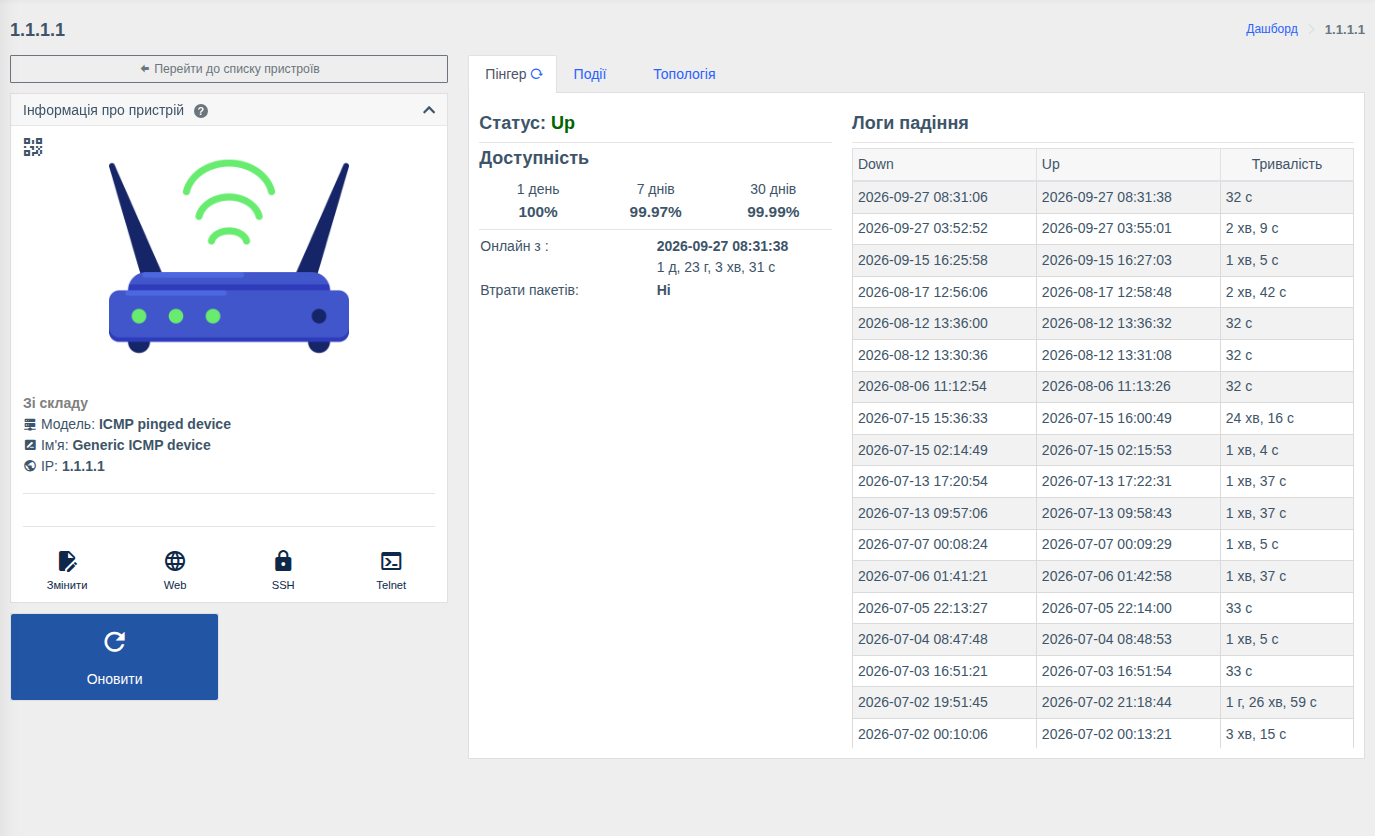The height and width of the screenshot is (836, 1375).
Task: Click Перейти до списку пристроїв button
Action: point(229,69)
